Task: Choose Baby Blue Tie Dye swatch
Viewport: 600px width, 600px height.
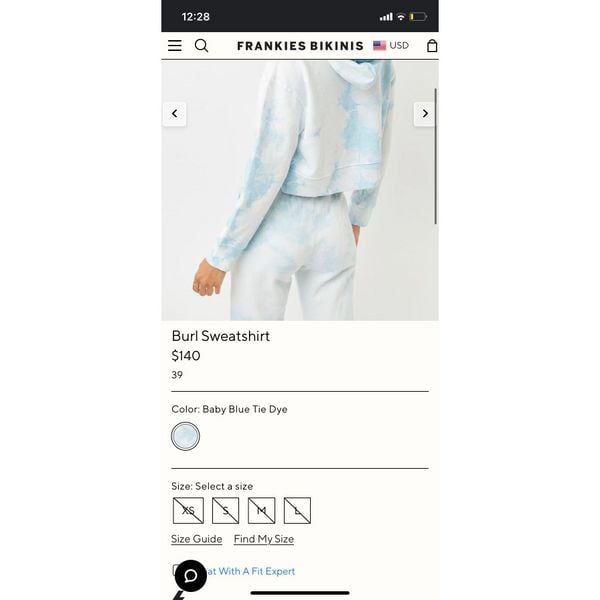Action: [x=186, y=436]
